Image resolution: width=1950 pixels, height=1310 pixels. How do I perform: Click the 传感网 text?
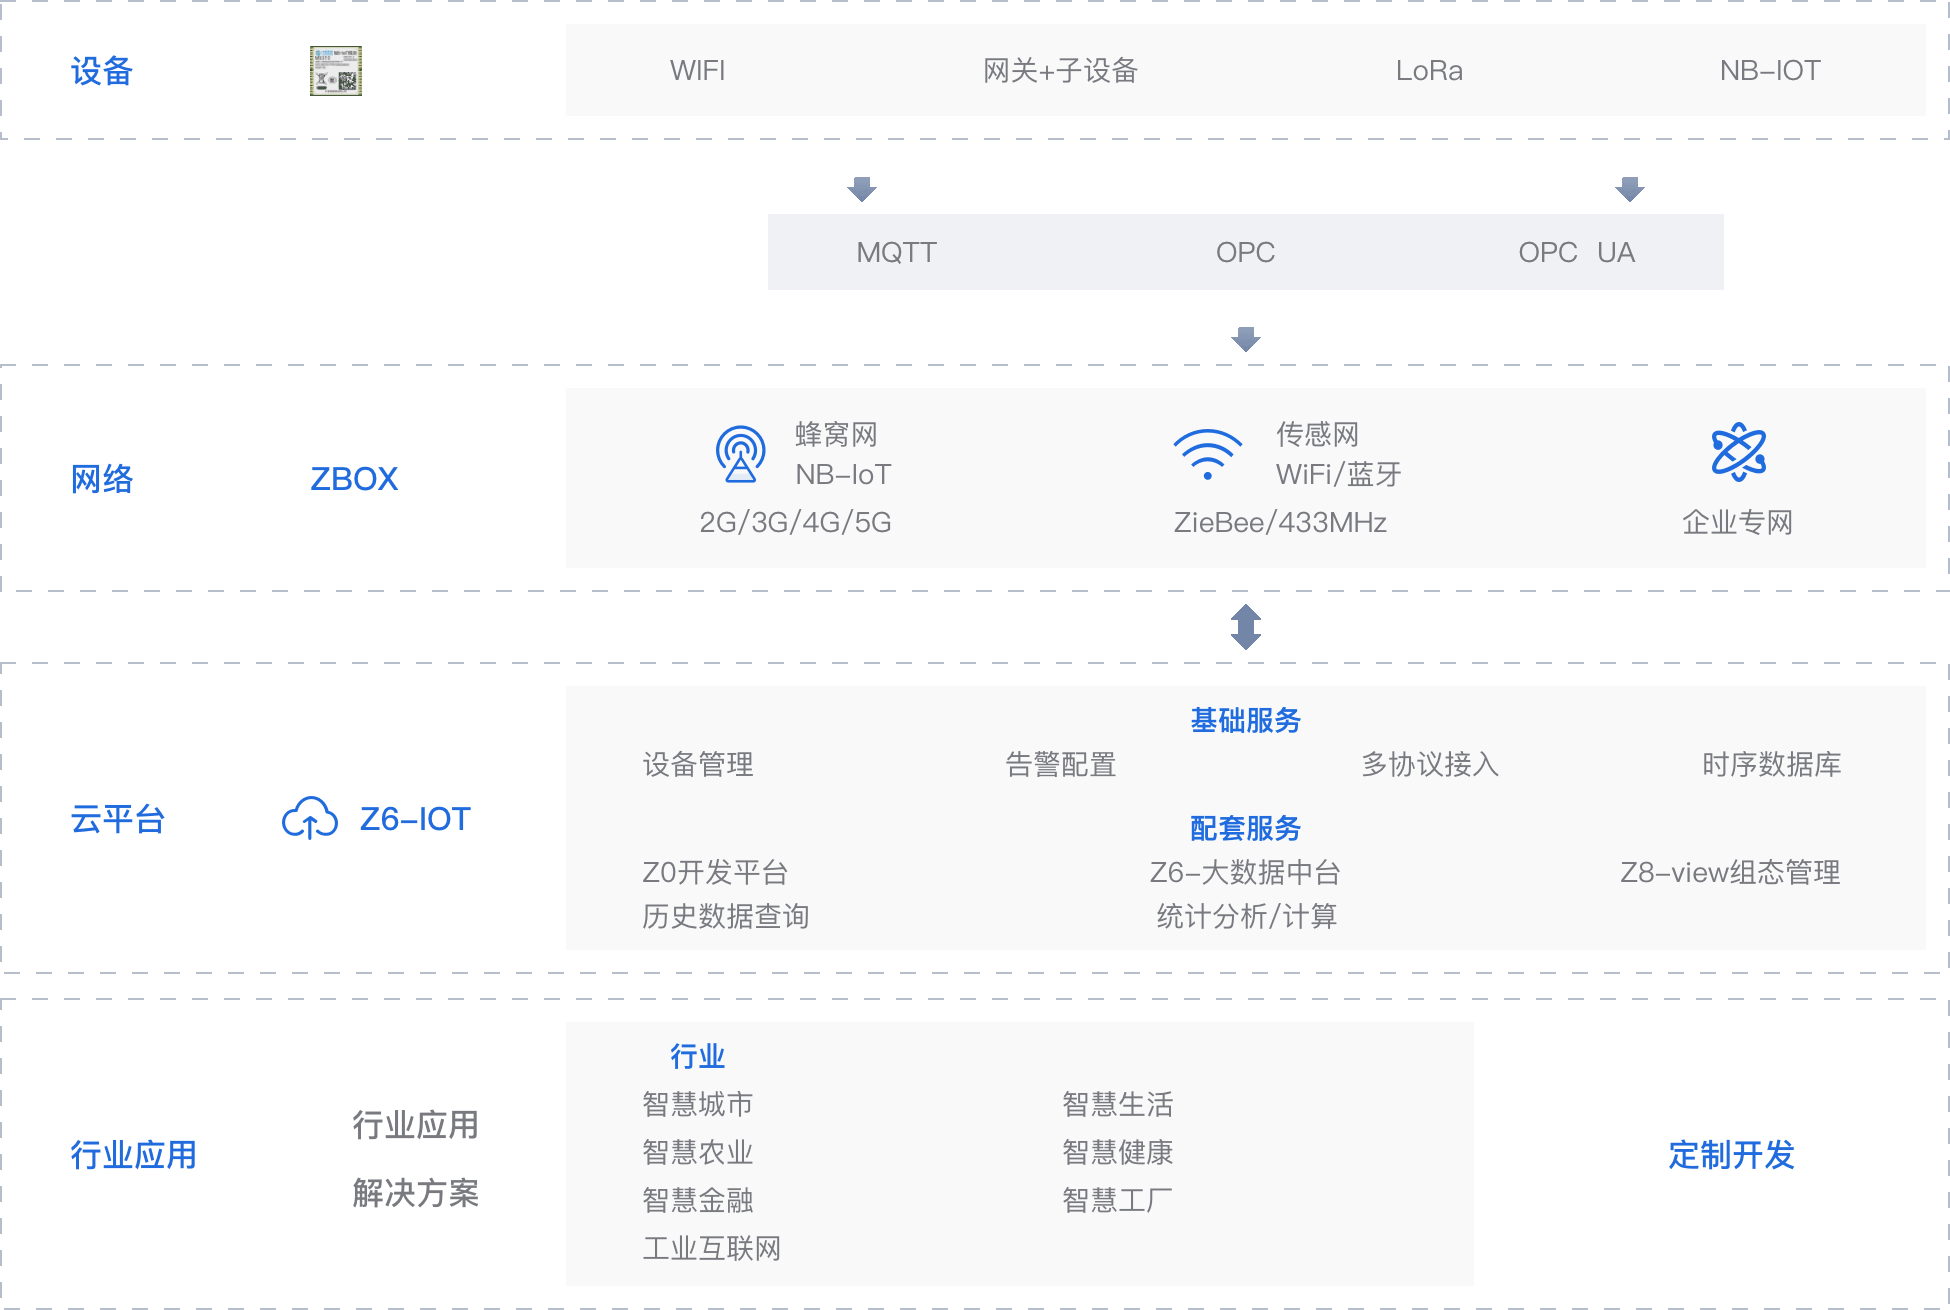pyautogui.click(x=1317, y=435)
